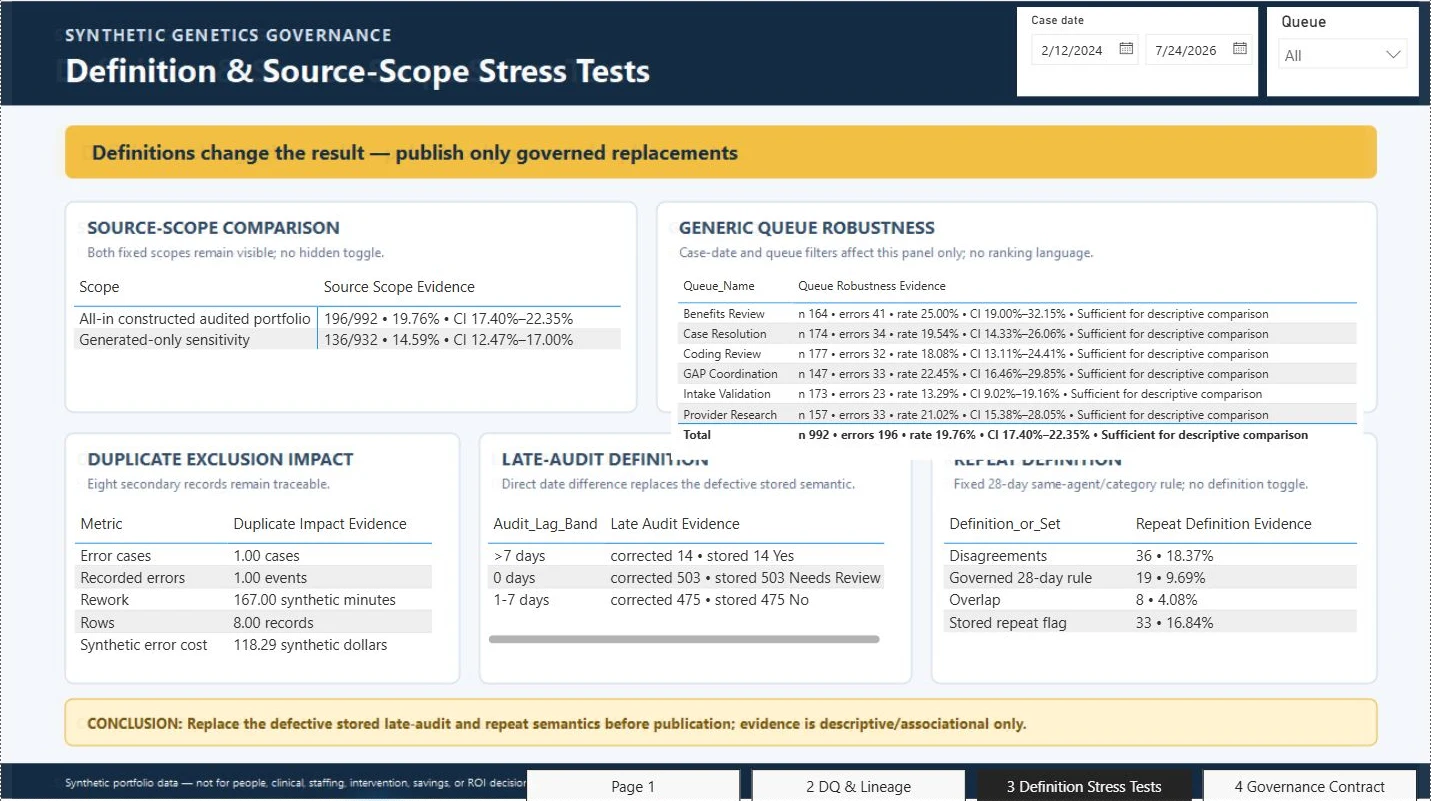This screenshot has height=801, width=1431.
Task: Open the end date calendar picker icon
Action: 1240,48
